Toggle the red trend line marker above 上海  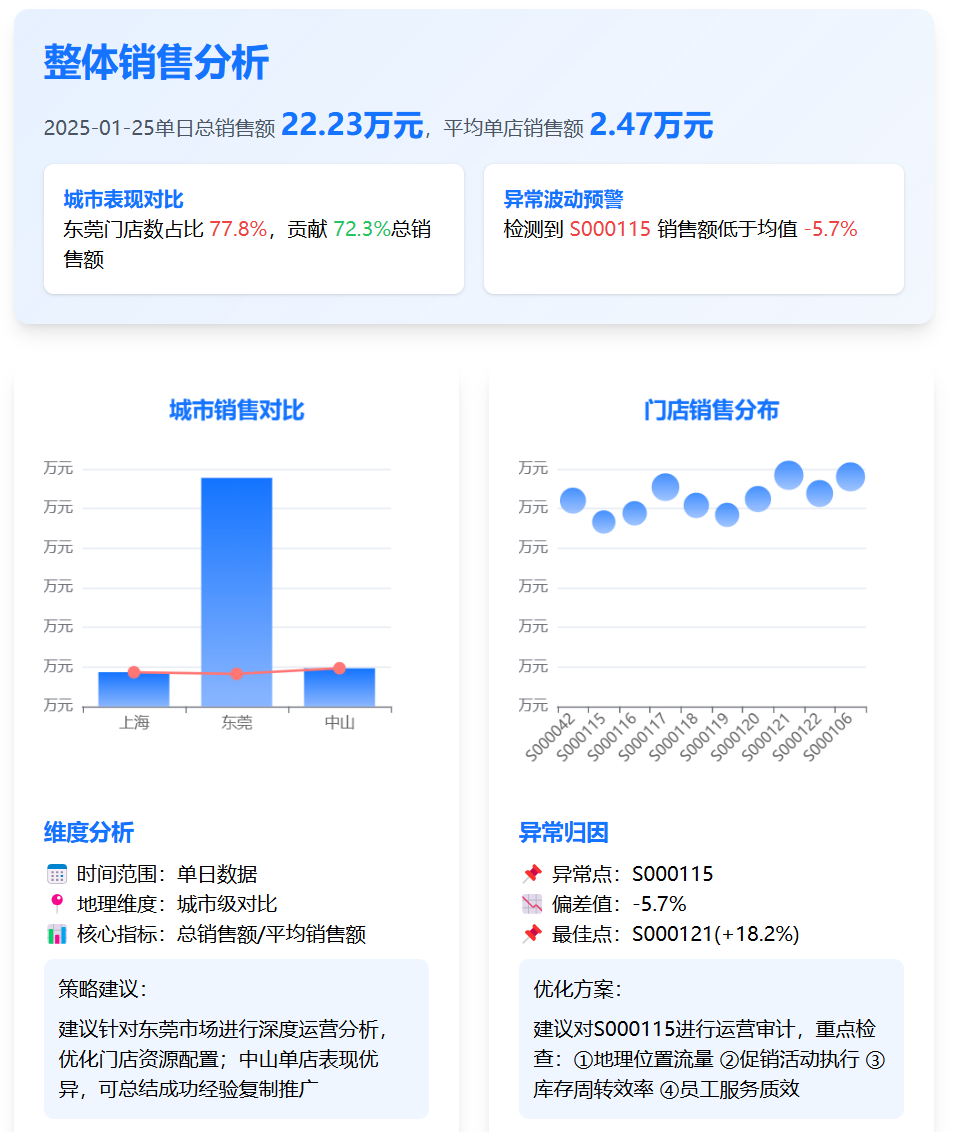click(133, 673)
